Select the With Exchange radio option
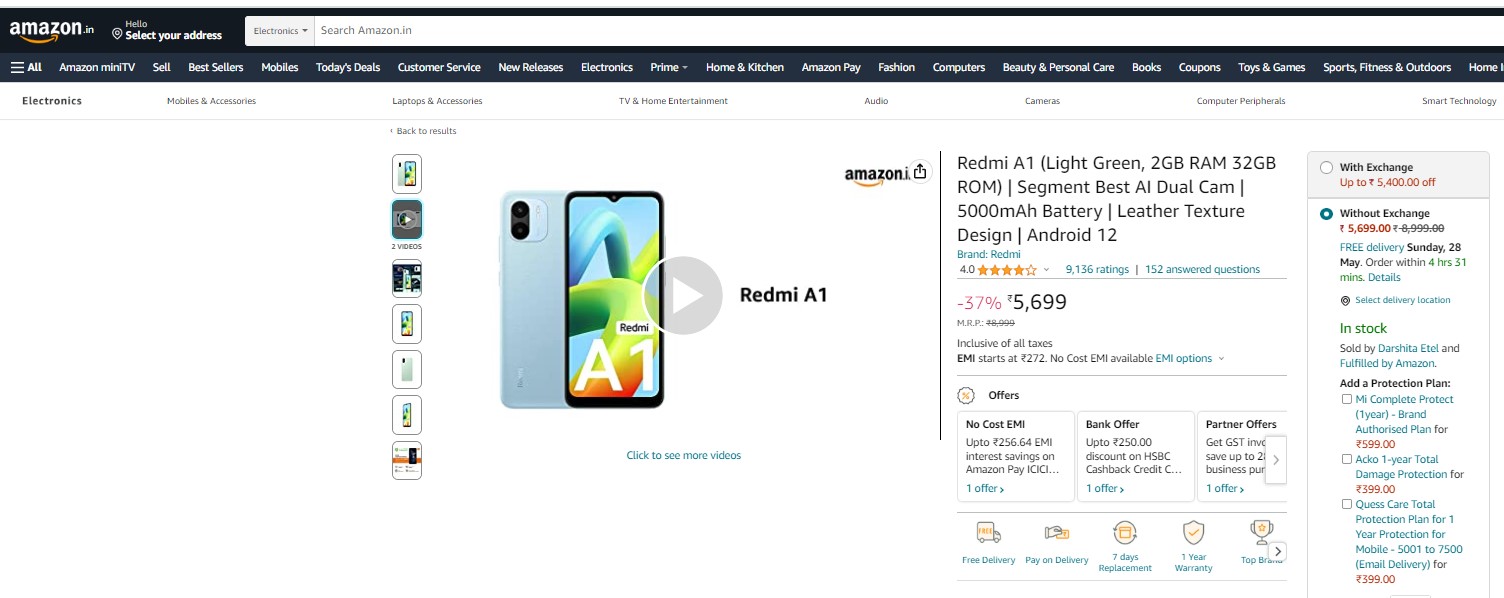 [x=1326, y=168]
